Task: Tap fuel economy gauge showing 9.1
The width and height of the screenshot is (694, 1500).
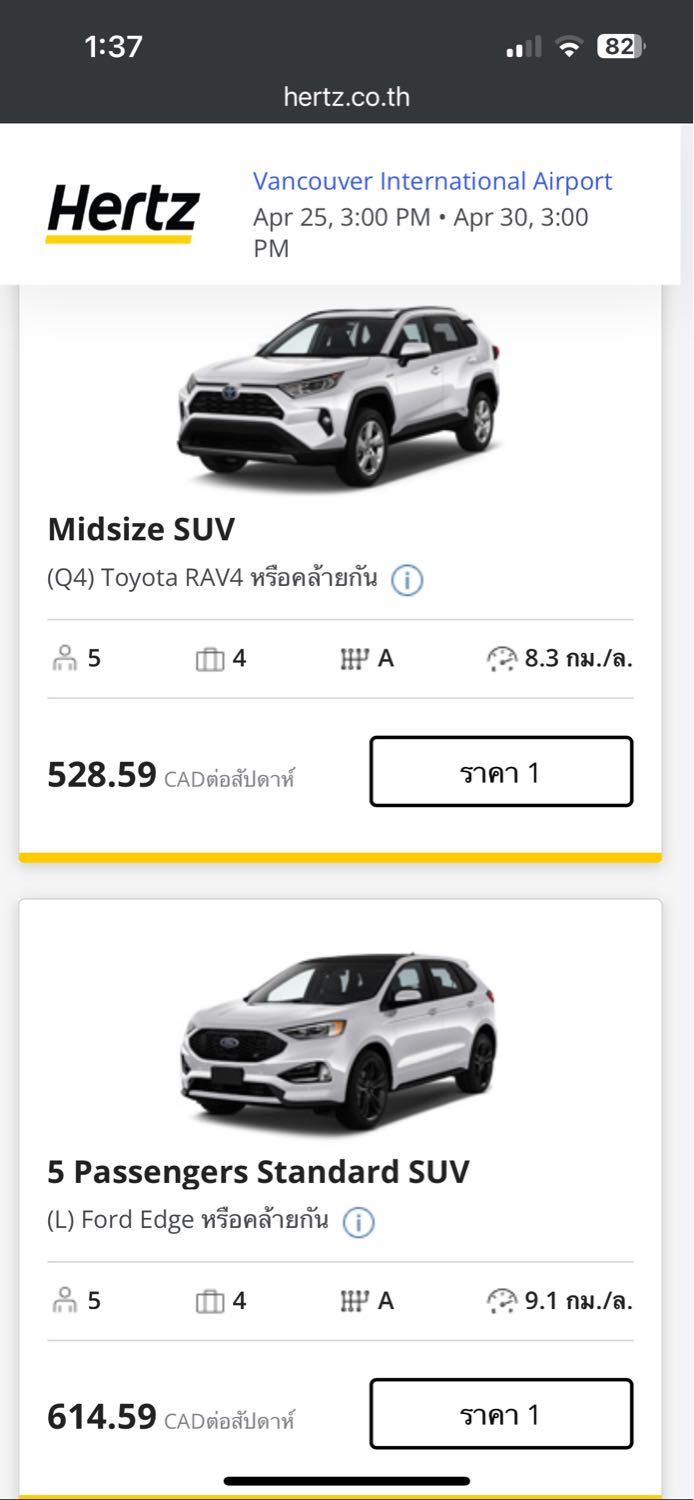Action: point(501,1301)
